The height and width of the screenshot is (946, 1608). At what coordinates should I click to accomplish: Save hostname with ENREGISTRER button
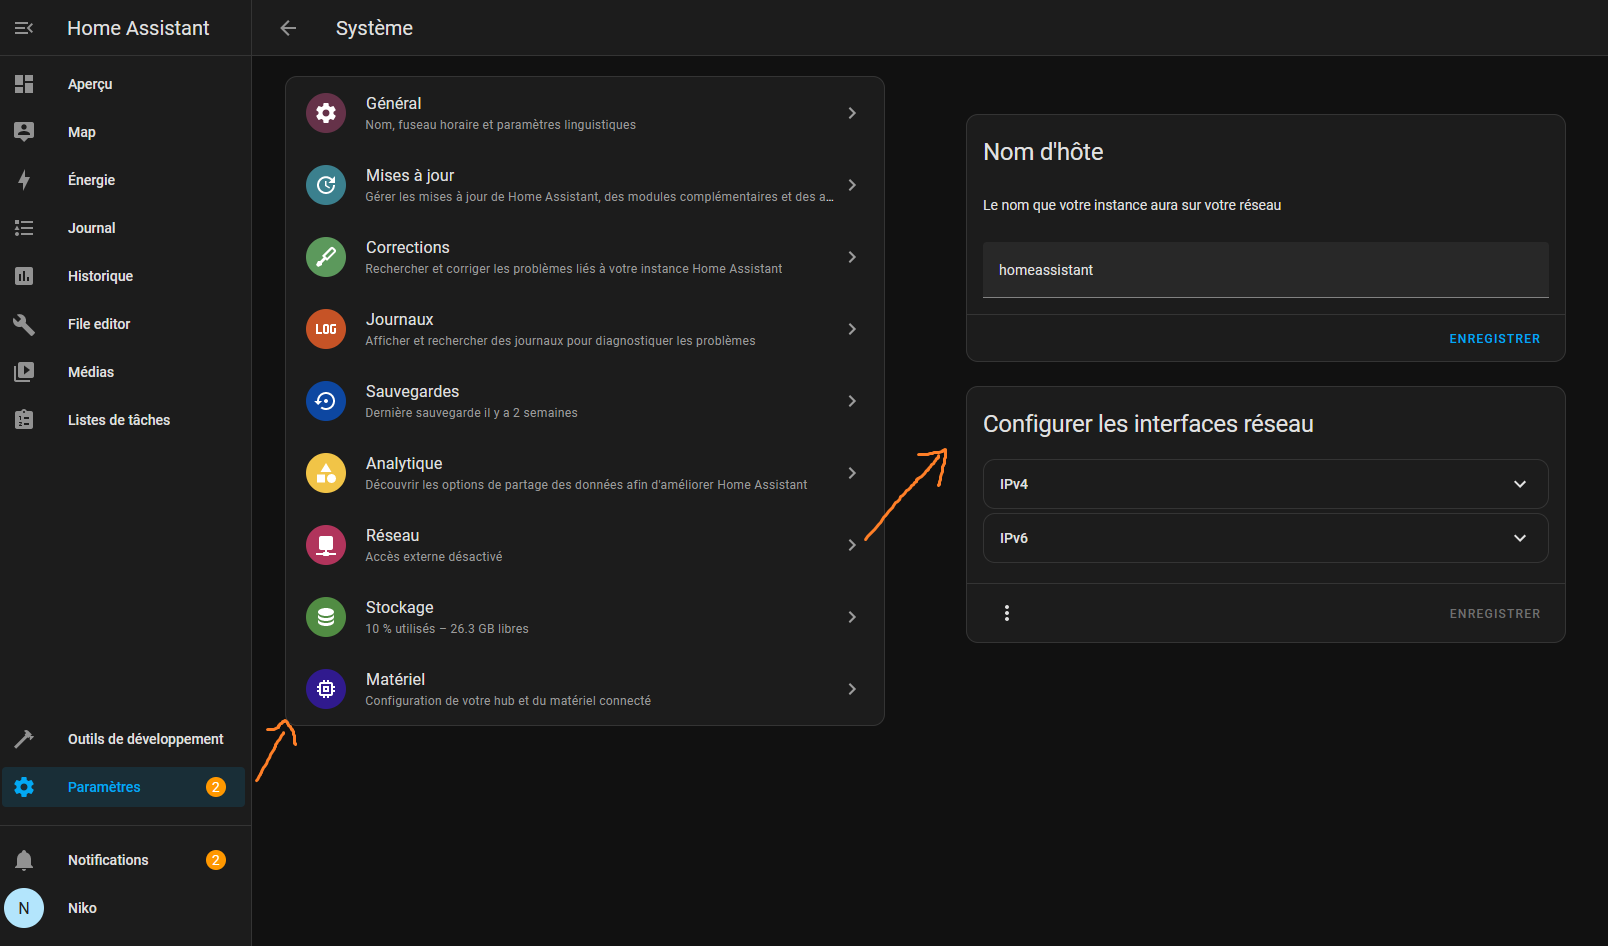point(1494,339)
